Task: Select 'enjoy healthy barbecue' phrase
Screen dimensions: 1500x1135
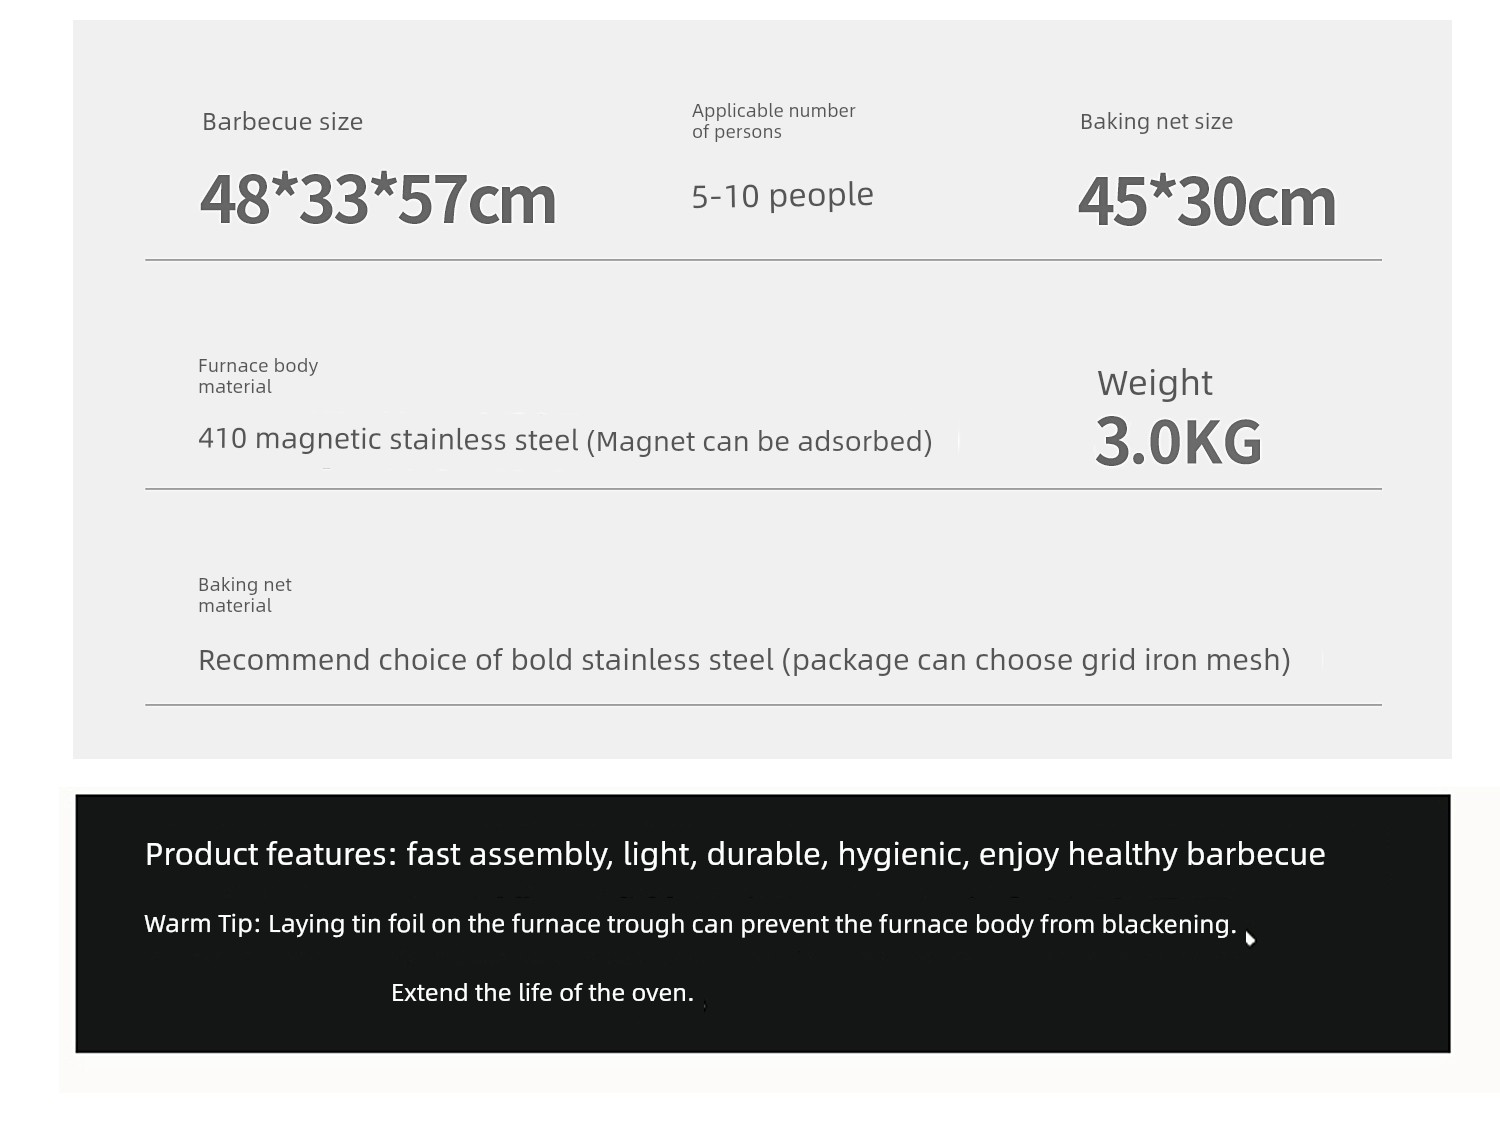Action: point(1152,854)
